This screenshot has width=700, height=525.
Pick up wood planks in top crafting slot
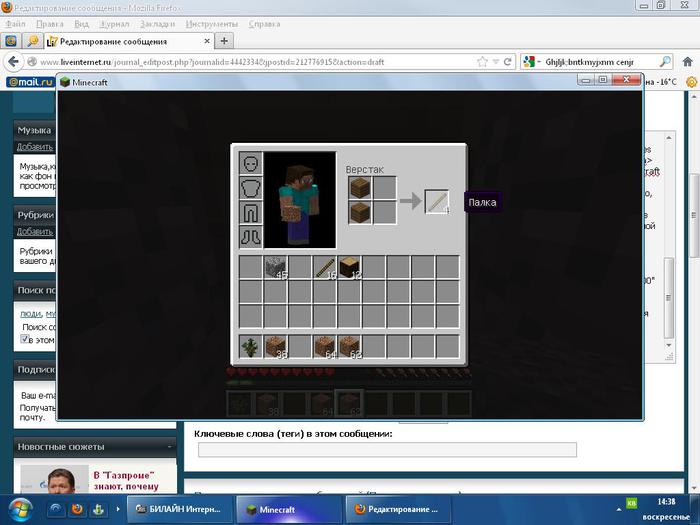click(x=360, y=188)
